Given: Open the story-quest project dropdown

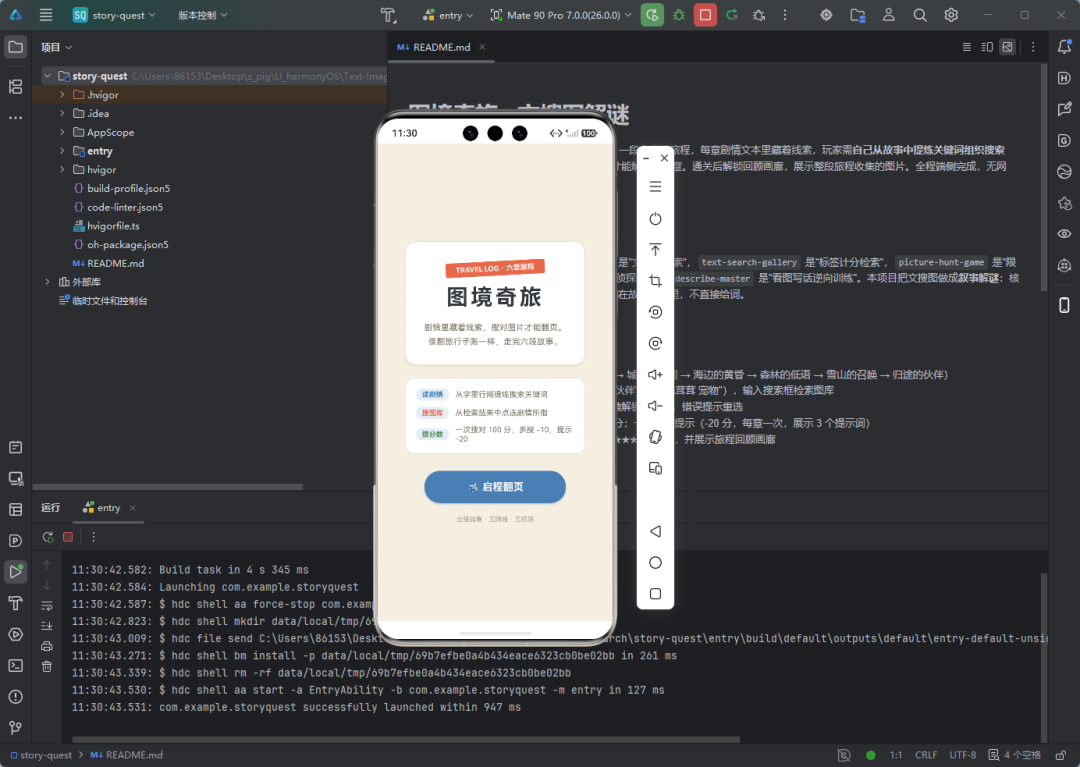Looking at the screenshot, I should [x=114, y=15].
